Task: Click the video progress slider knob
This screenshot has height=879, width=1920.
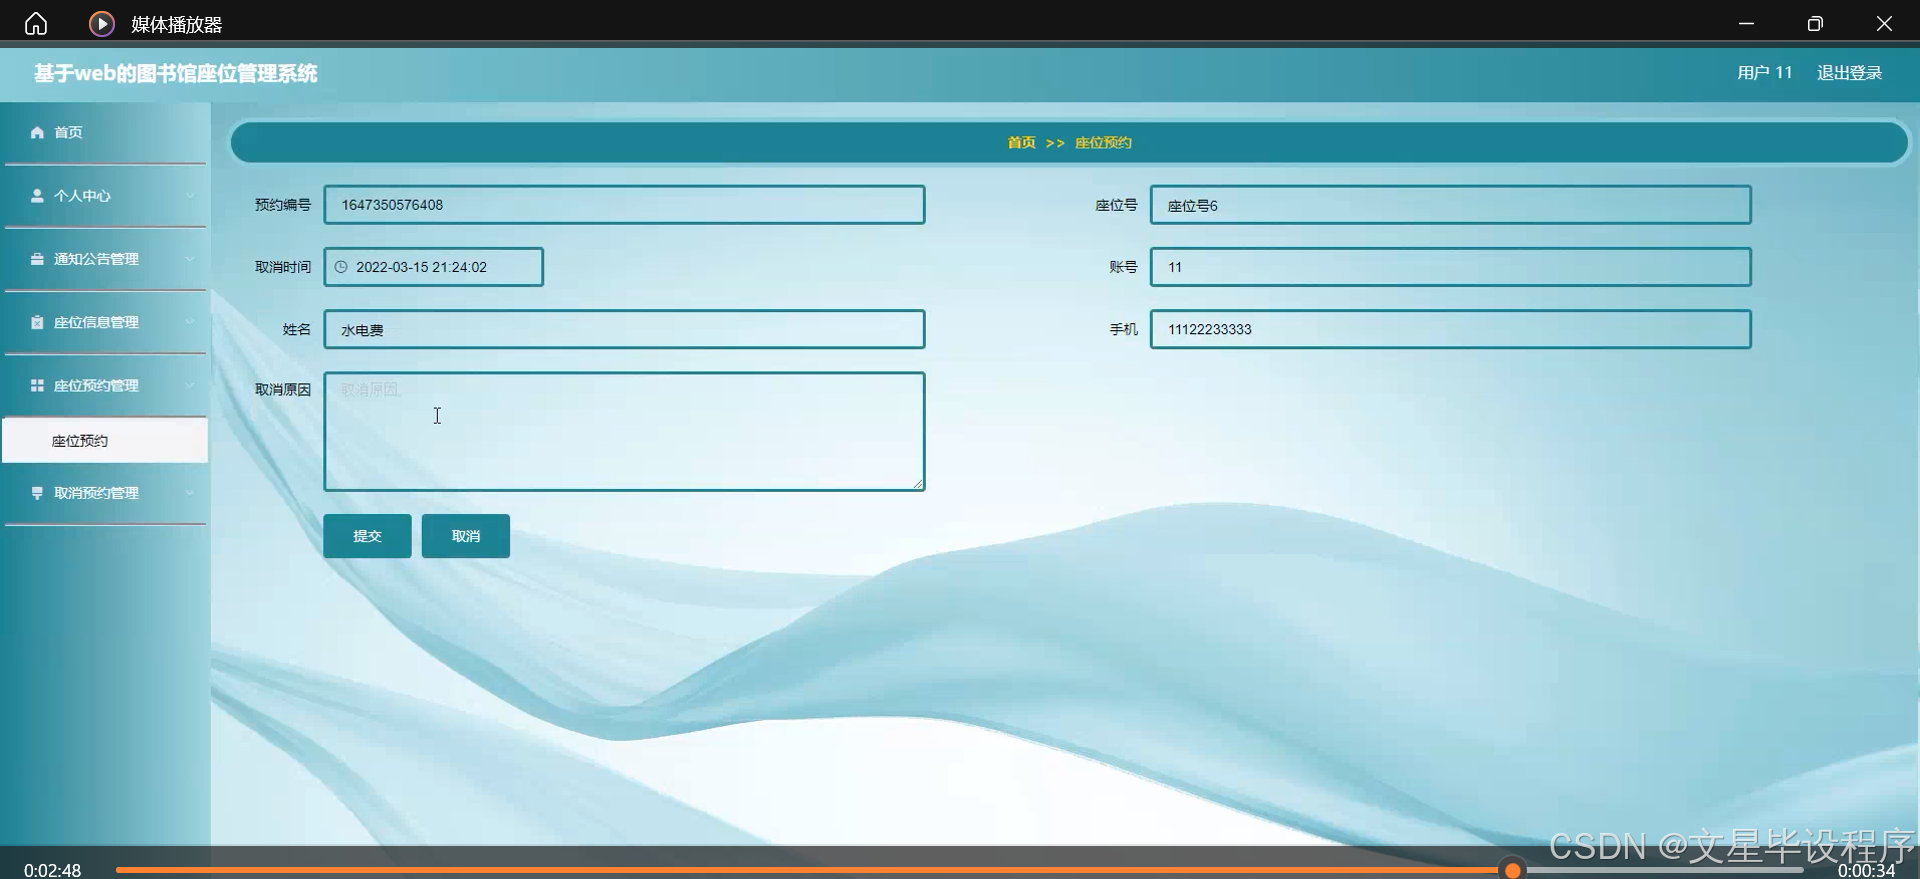Action: click(1513, 870)
